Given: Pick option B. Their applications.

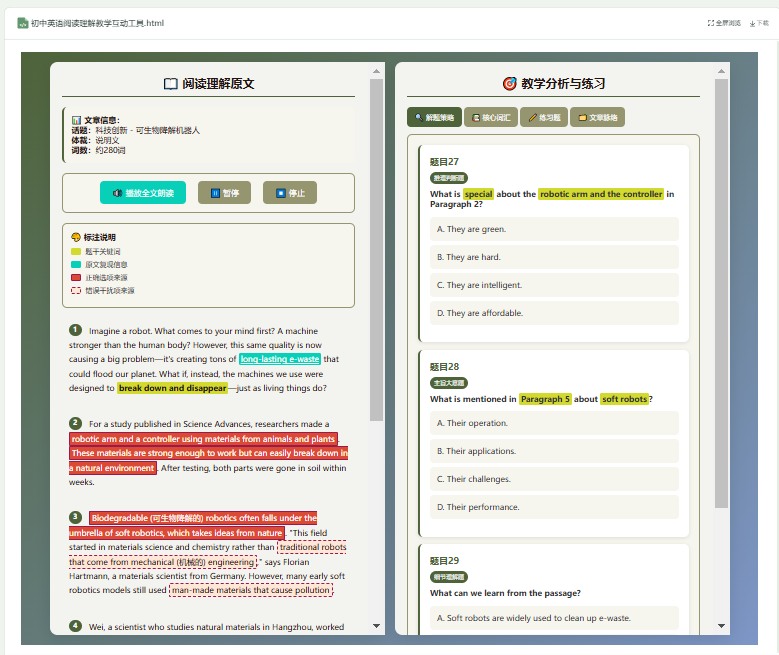Looking at the screenshot, I should 553,451.
